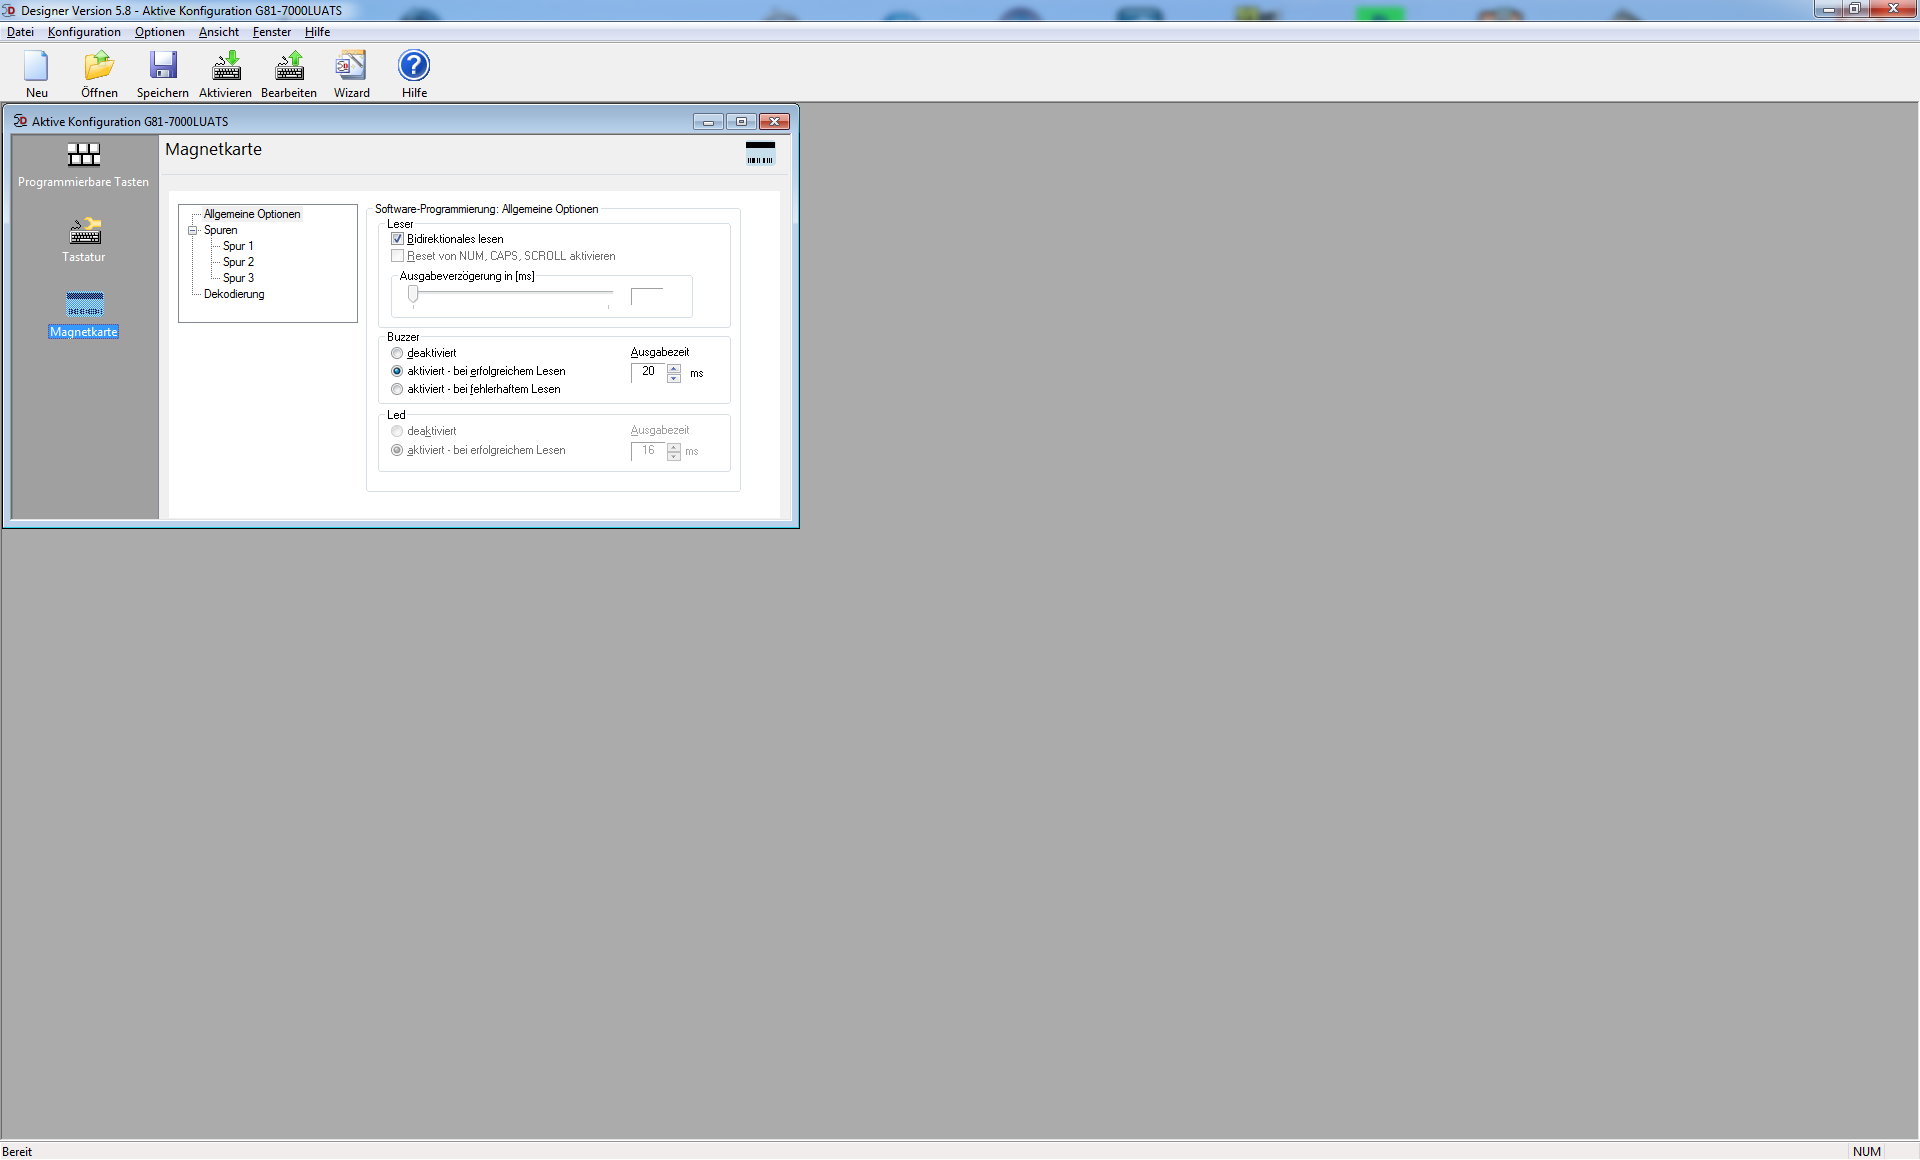This screenshot has width=1920, height=1160.
Task: Select the Buzzer deaktiviert radio button
Action: (x=398, y=353)
